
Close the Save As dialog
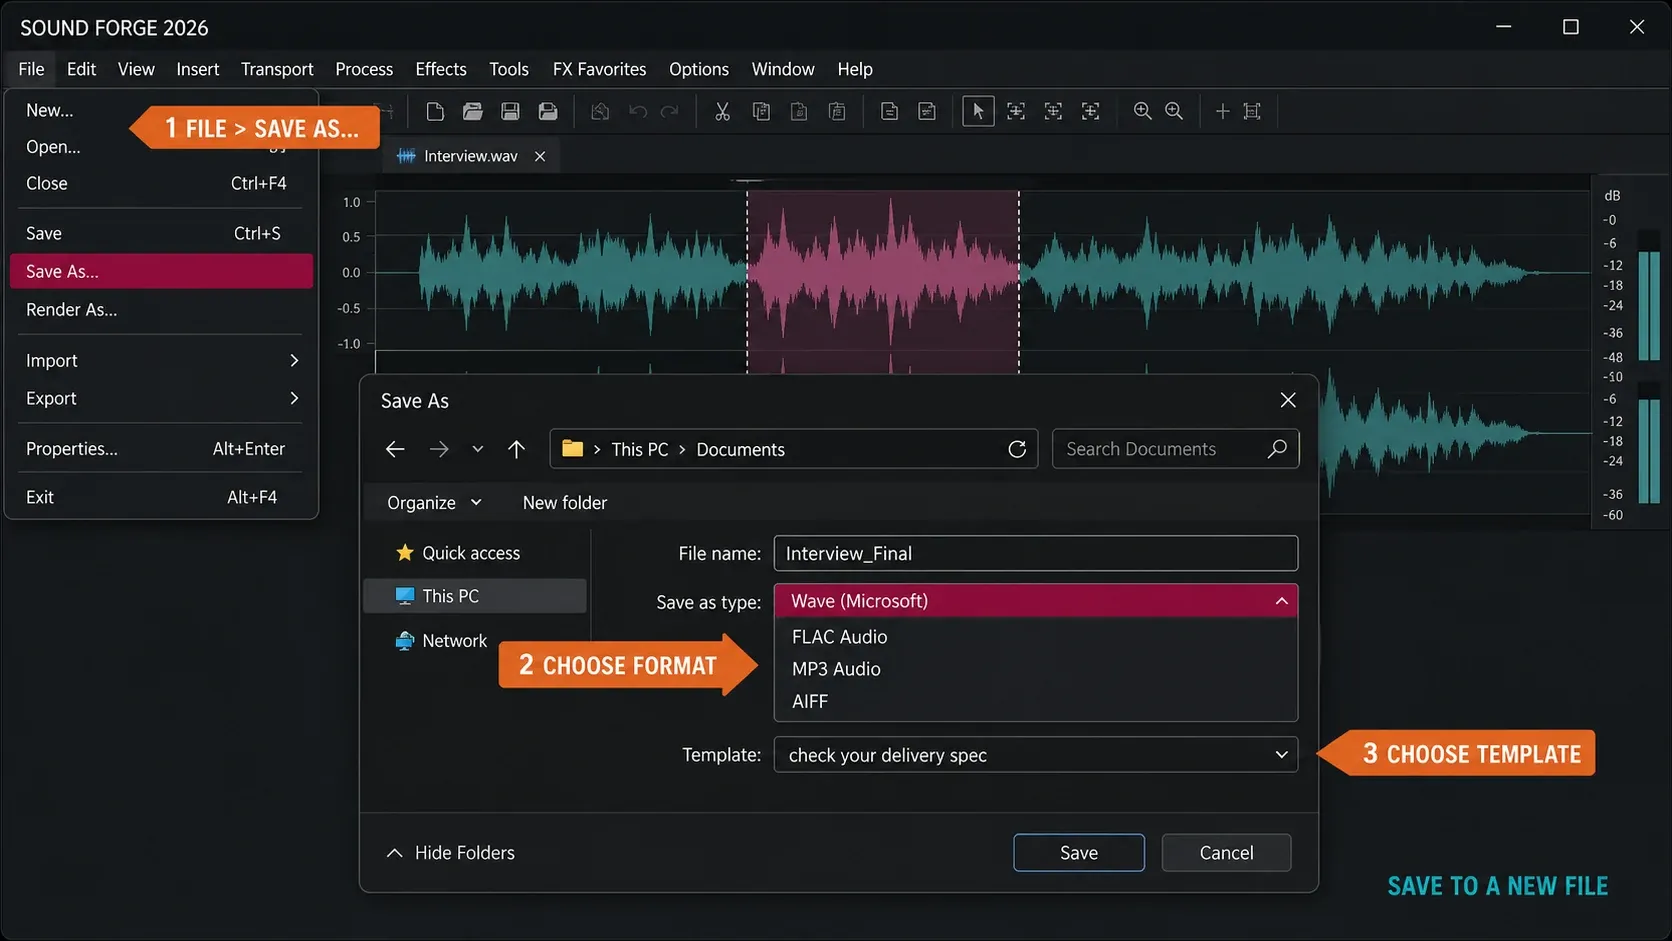click(1288, 400)
